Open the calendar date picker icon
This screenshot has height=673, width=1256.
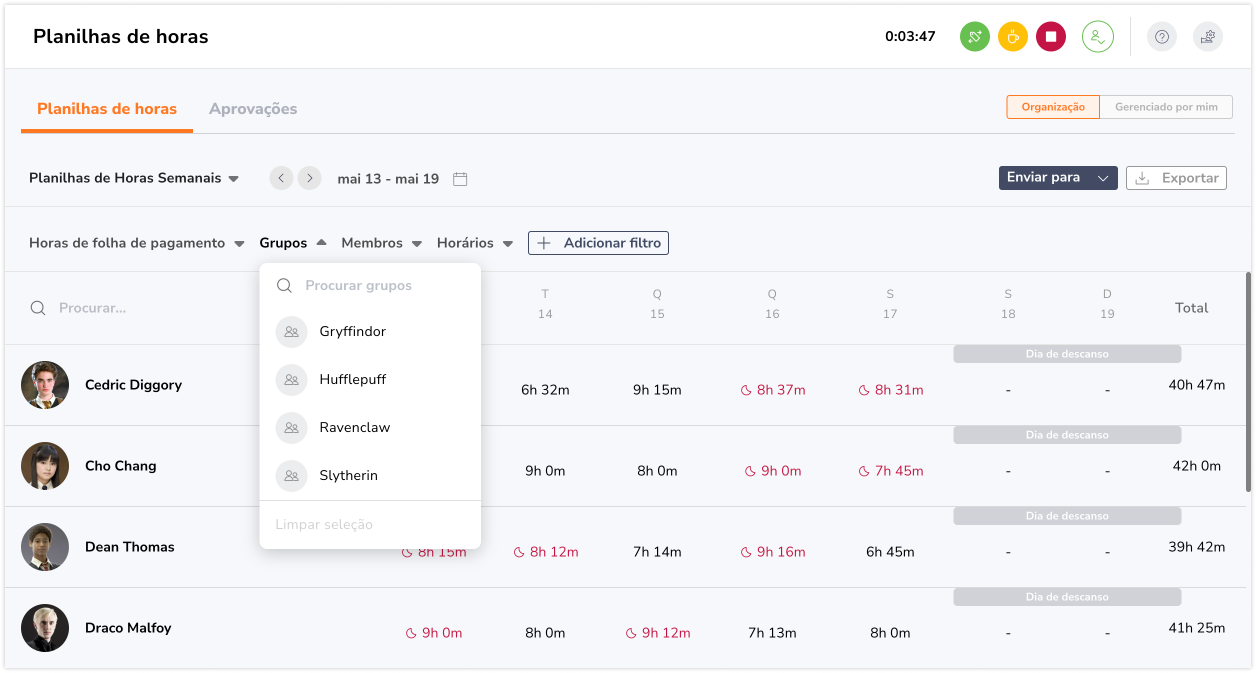pyautogui.click(x=460, y=179)
